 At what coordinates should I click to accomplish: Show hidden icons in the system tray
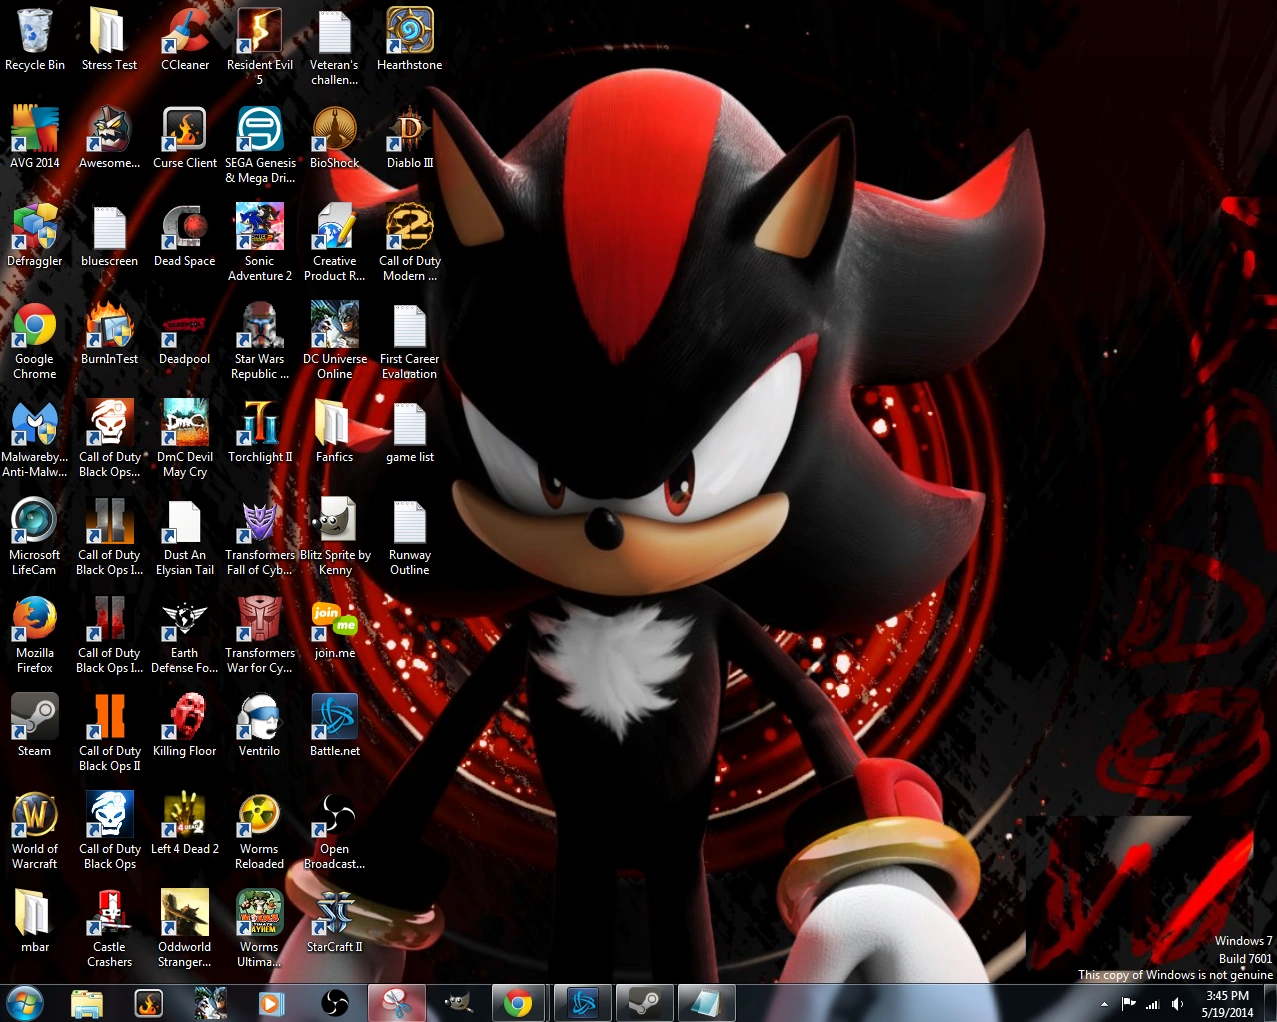click(1104, 1004)
